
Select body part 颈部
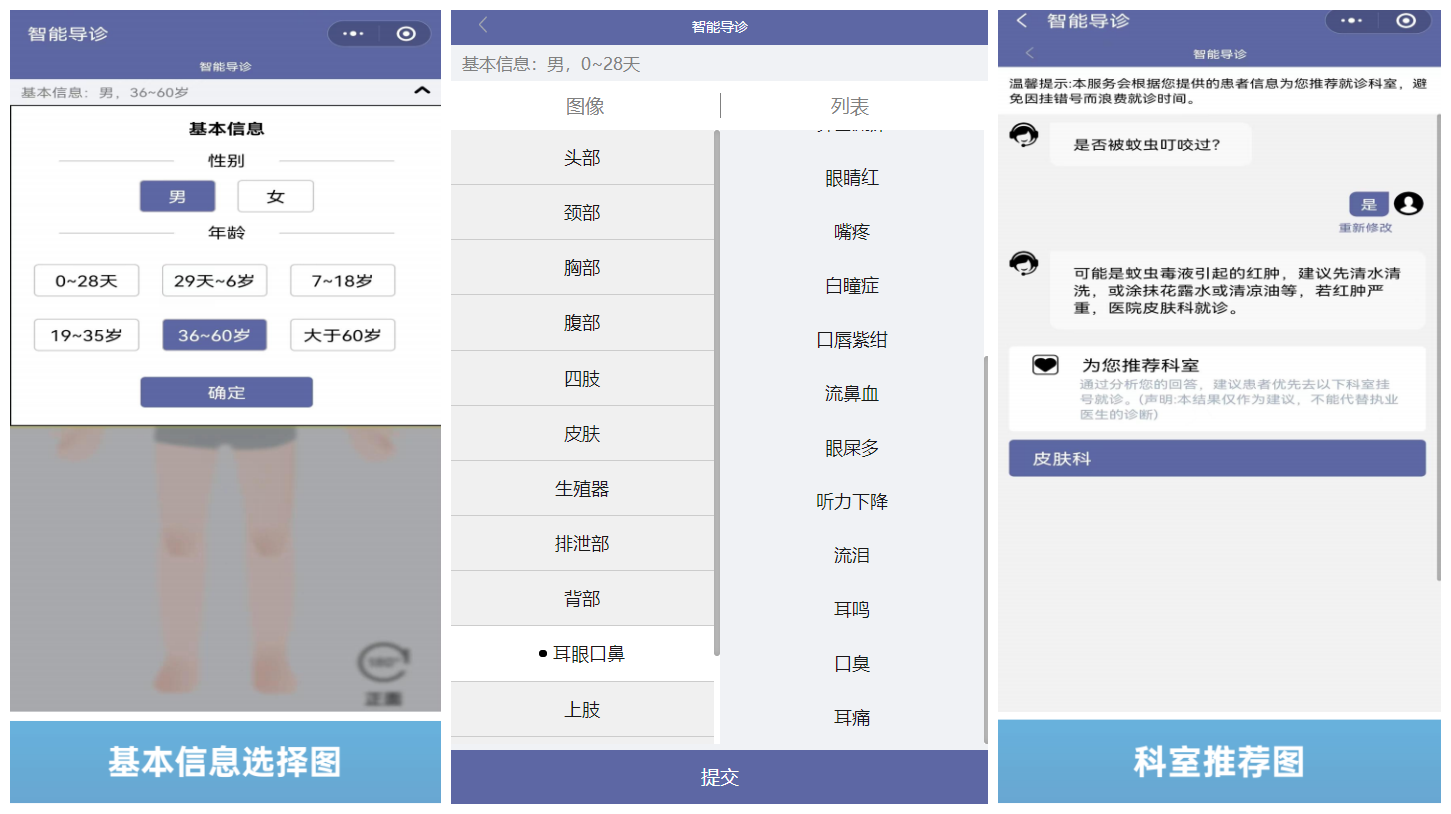click(x=582, y=213)
